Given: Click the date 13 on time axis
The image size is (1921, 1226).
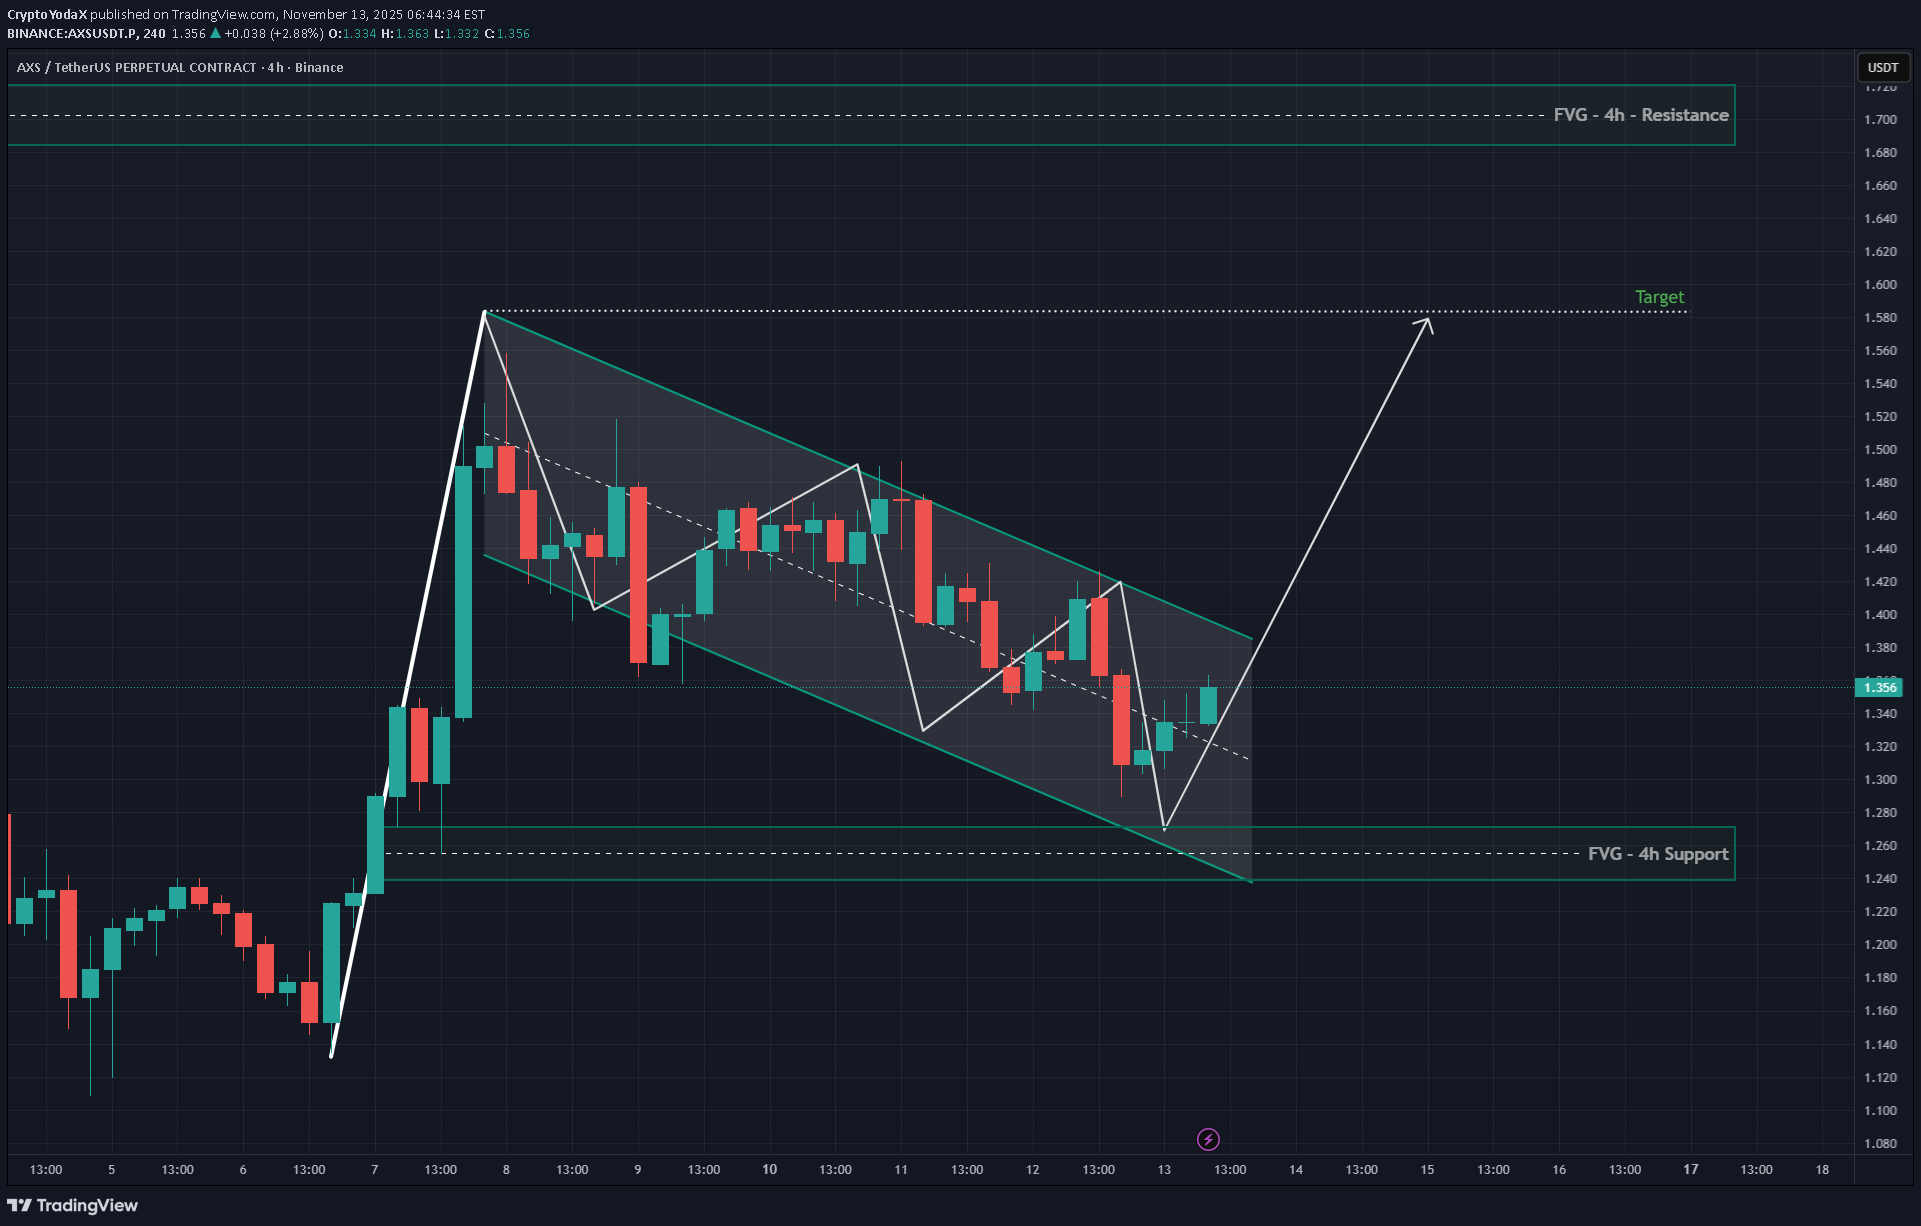Looking at the screenshot, I should click(1164, 1169).
